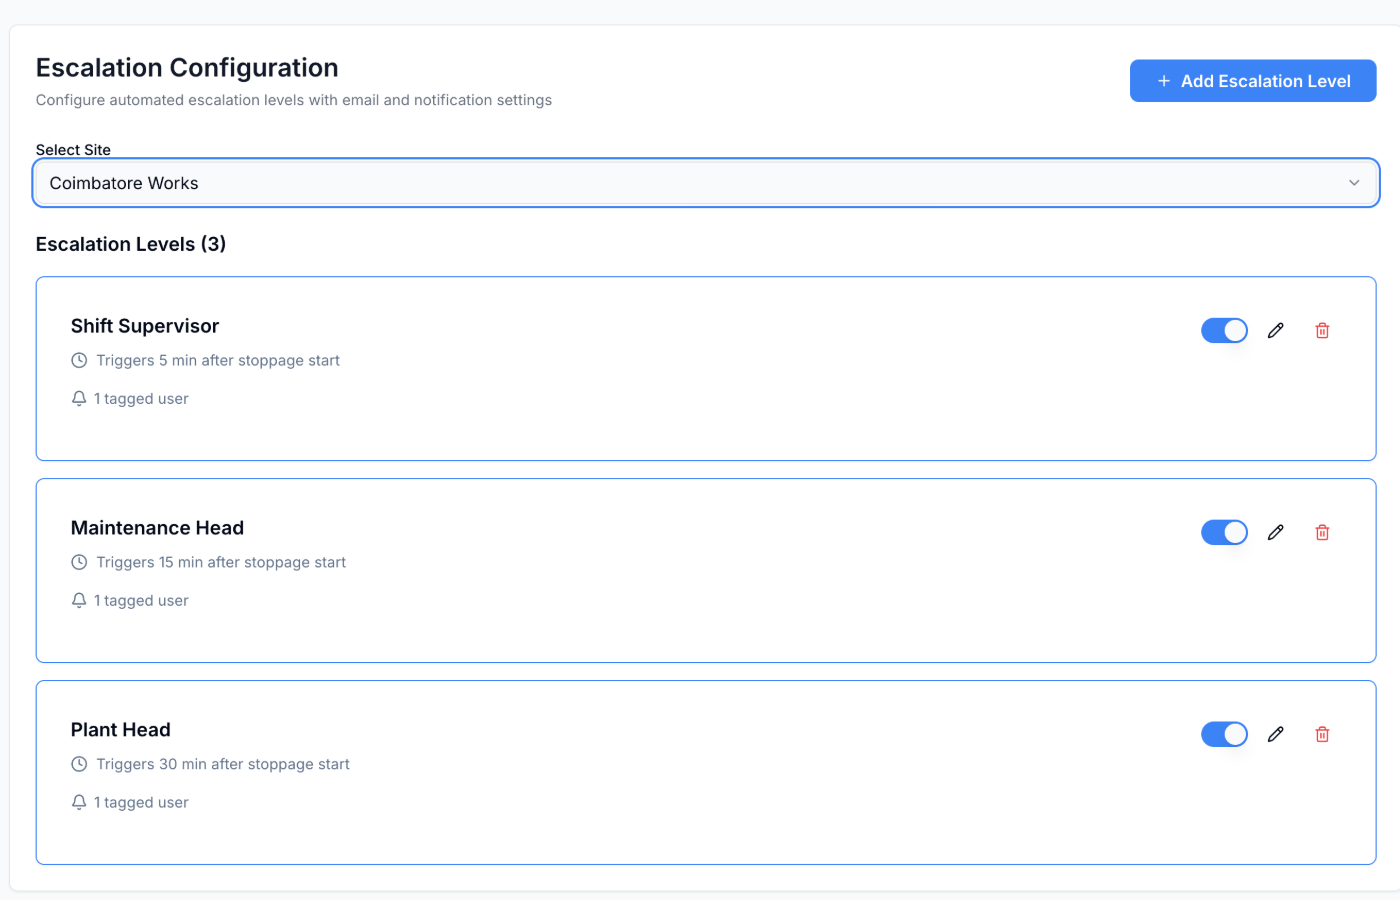Click the clock icon under Shift Supervisor
The width and height of the screenshot is (1400, 900).
click(79, 360)
